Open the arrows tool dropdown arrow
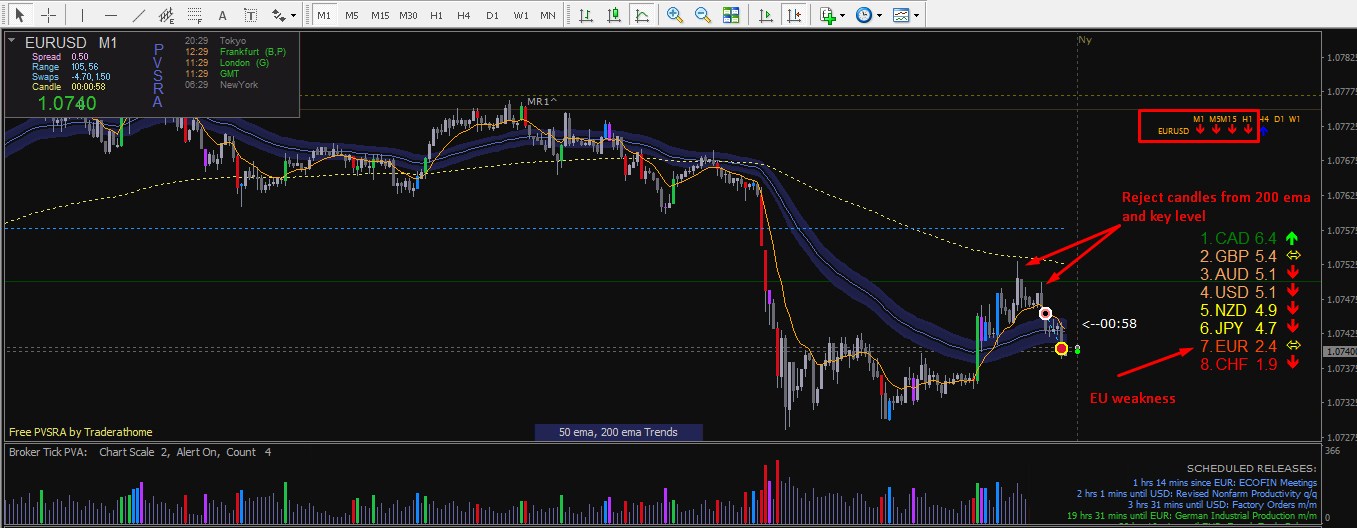 pyautogui.click(x=294, y=15)
